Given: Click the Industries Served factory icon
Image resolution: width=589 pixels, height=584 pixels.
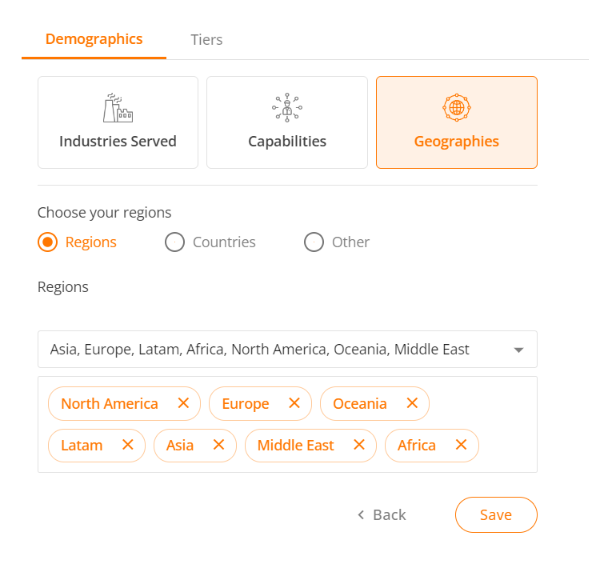Looking at the screenshot, I should pyautogui.click(x=118, y=108).
